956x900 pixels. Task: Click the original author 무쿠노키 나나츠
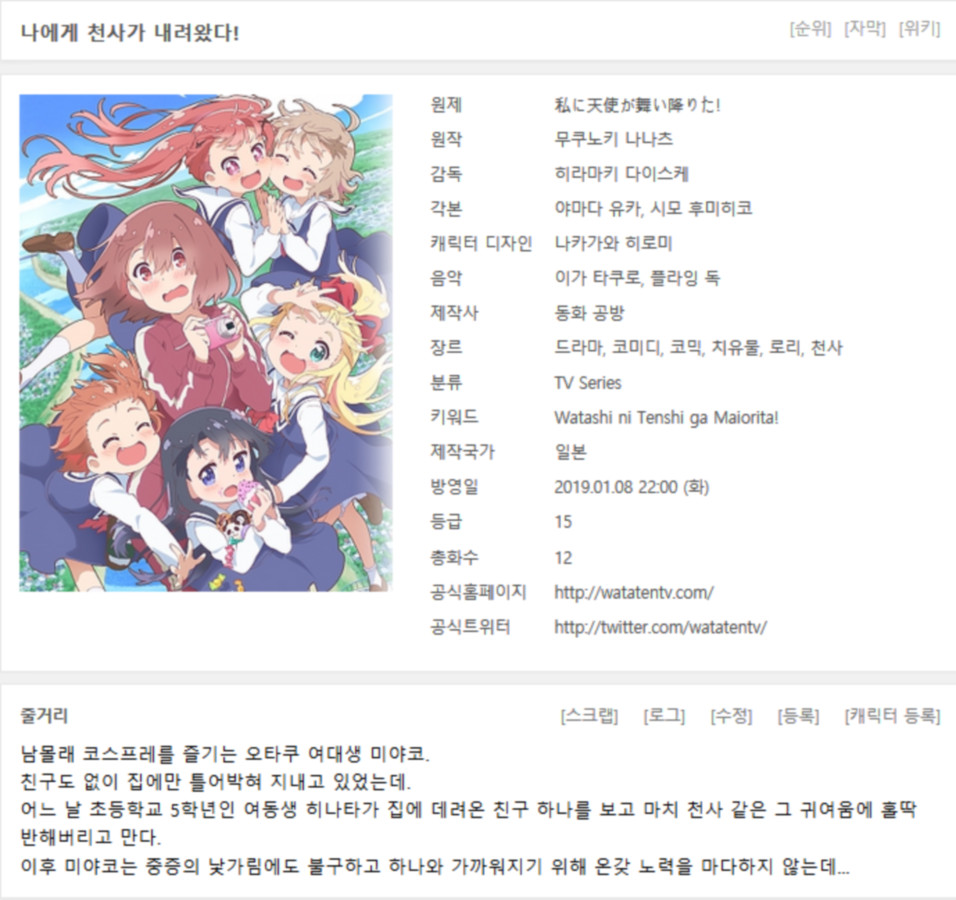tap(613, 139)
